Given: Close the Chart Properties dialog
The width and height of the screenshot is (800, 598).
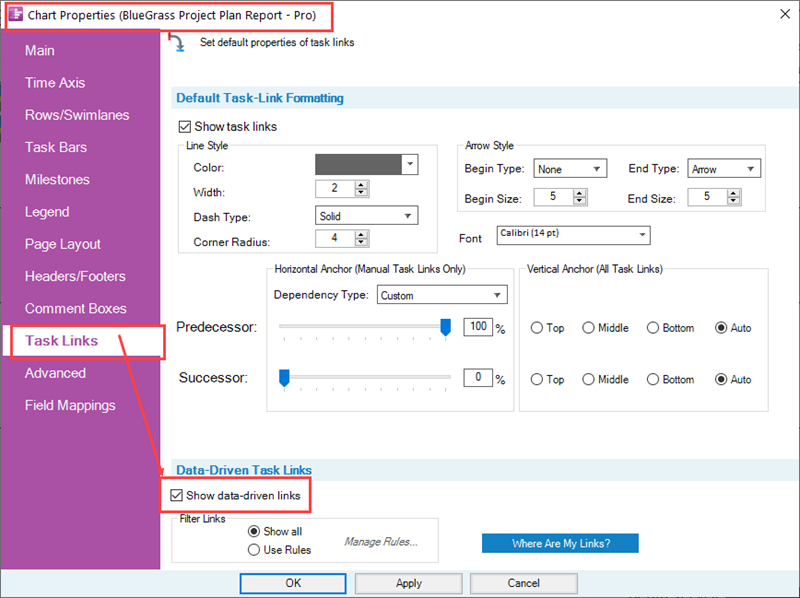Looking at the screenshot, I should [782, 14].
